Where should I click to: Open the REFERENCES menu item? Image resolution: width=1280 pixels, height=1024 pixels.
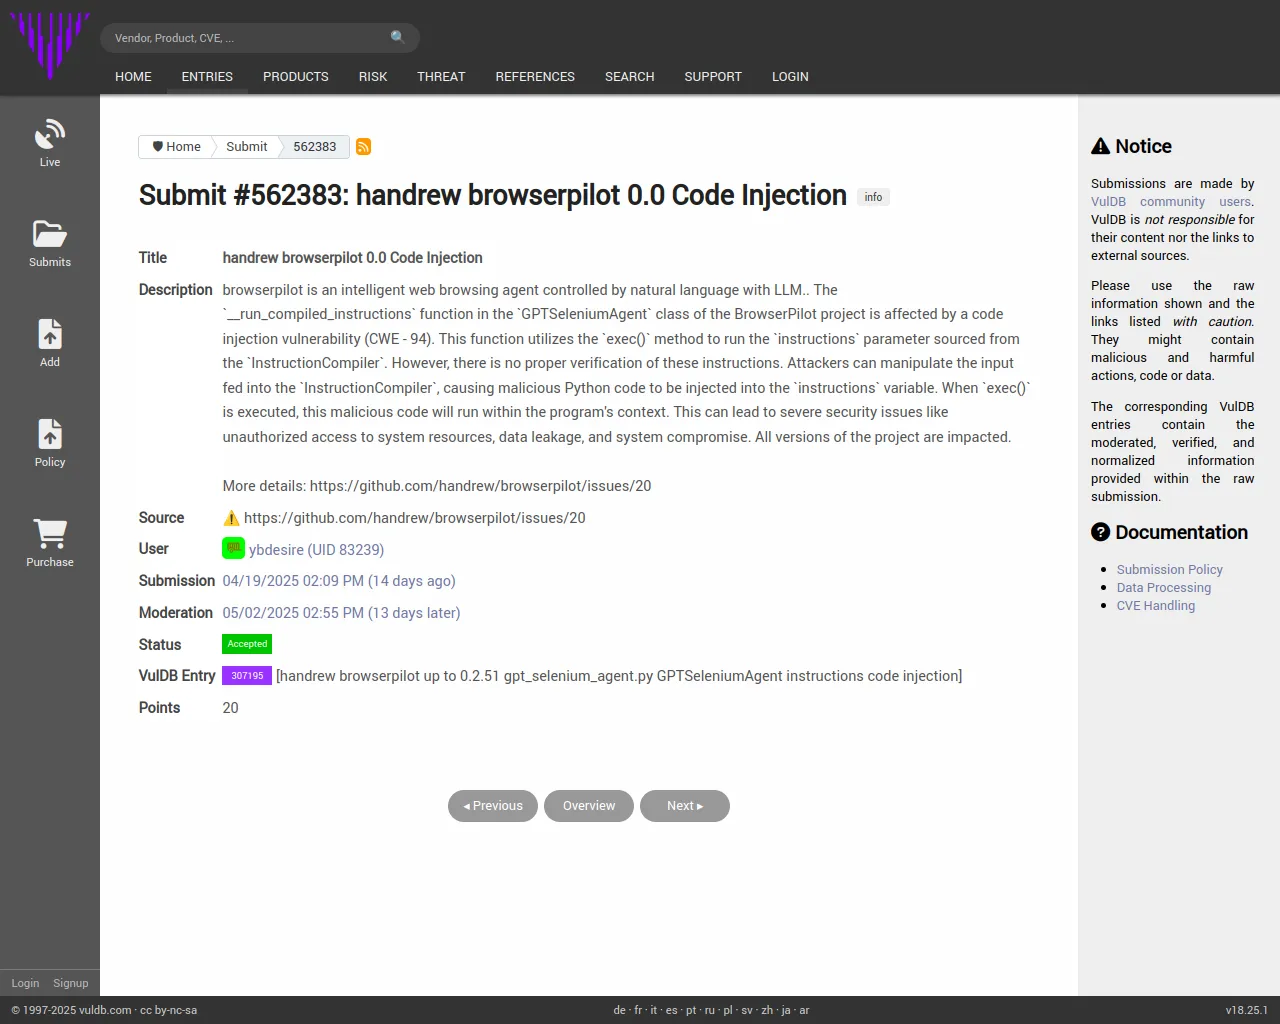pos(535,76)
